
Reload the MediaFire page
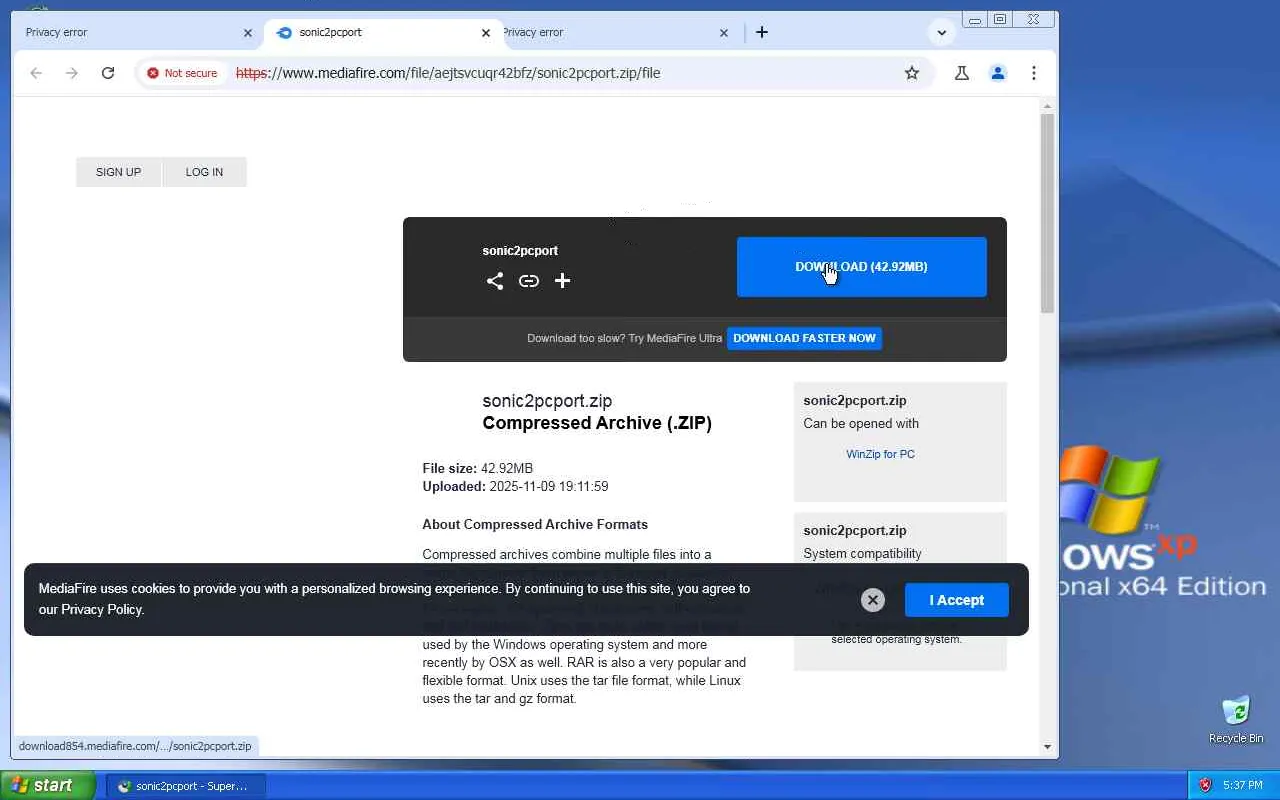[108, 73]
